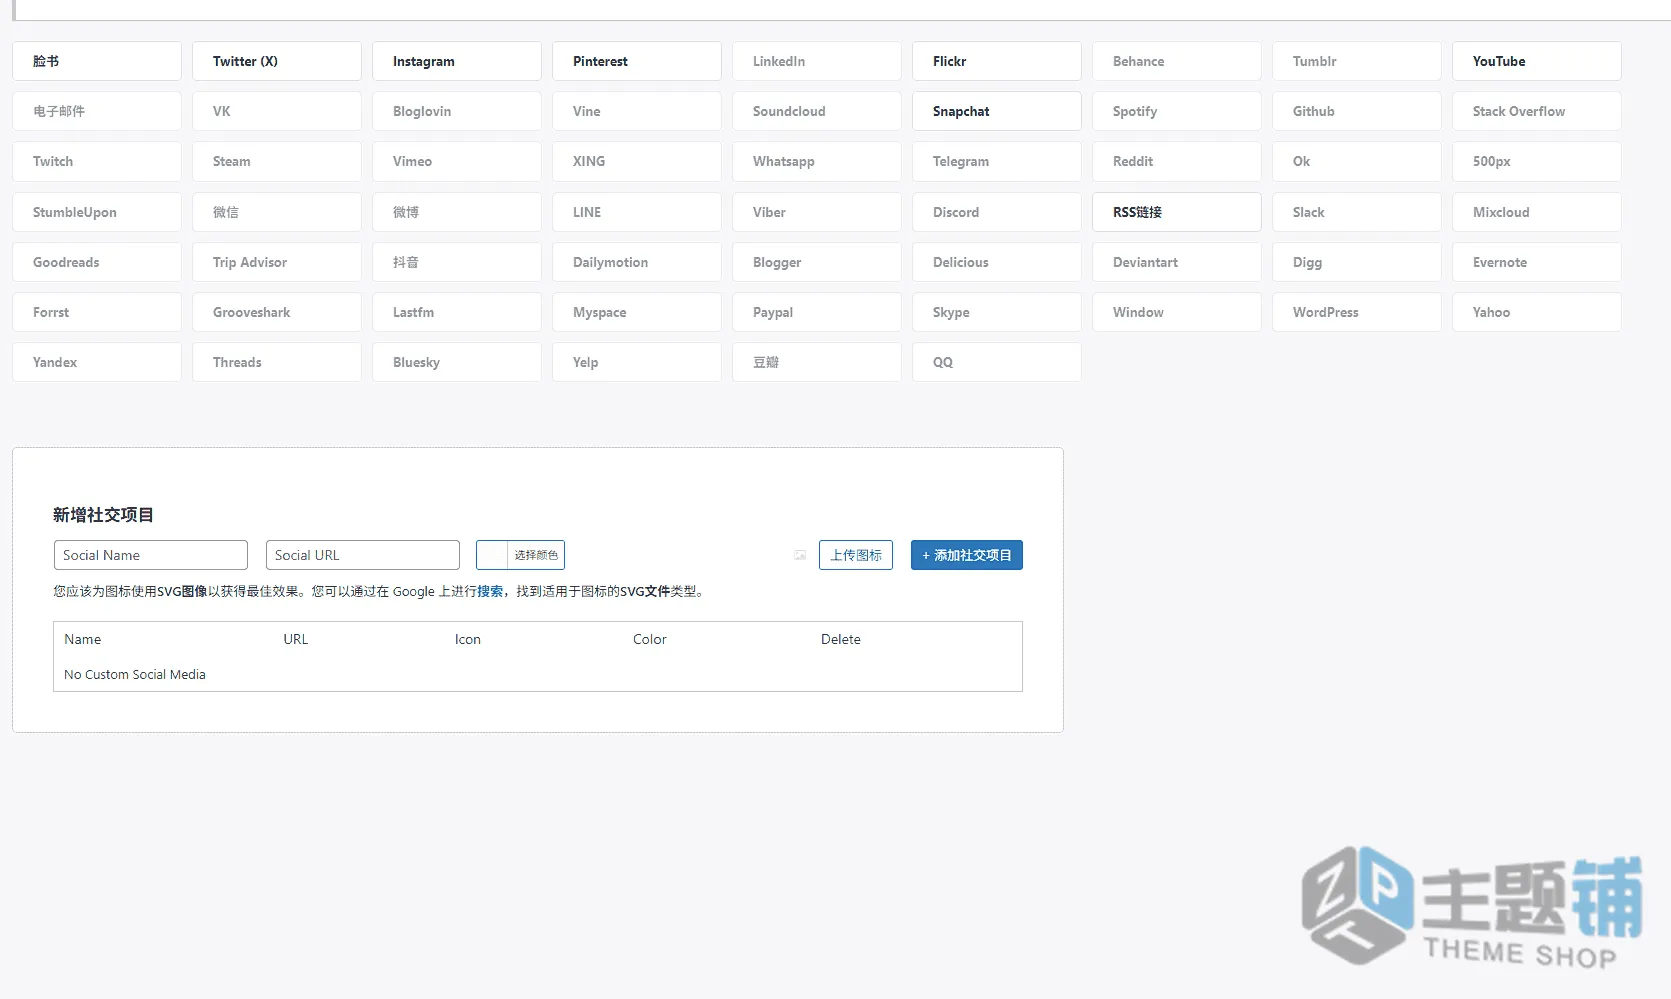Enable the Steam social item
This screenshot has height=999, width=1671.
tap(277, 161)
